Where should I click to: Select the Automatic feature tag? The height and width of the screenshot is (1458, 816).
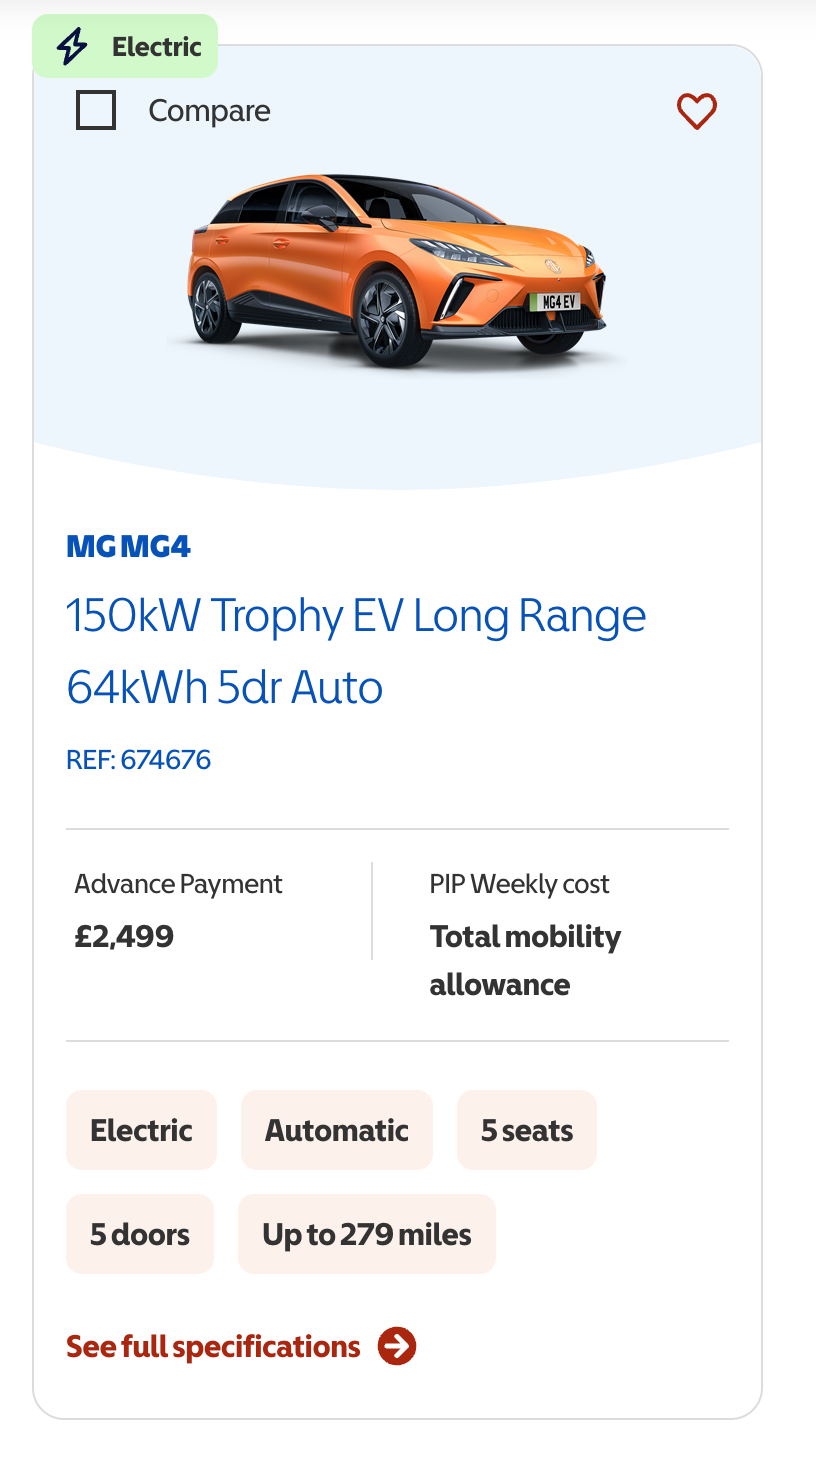[336, 1130]
